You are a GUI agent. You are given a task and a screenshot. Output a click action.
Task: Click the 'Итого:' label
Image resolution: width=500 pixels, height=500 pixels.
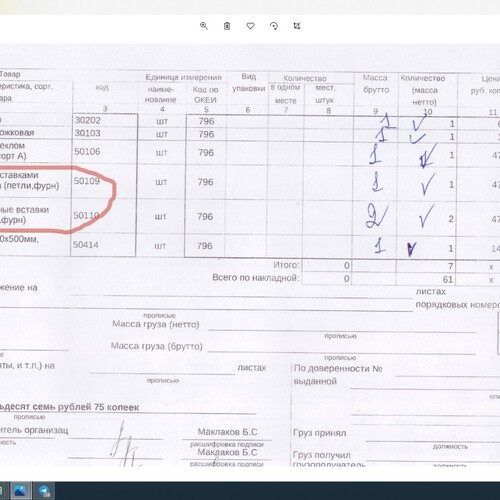286,265
